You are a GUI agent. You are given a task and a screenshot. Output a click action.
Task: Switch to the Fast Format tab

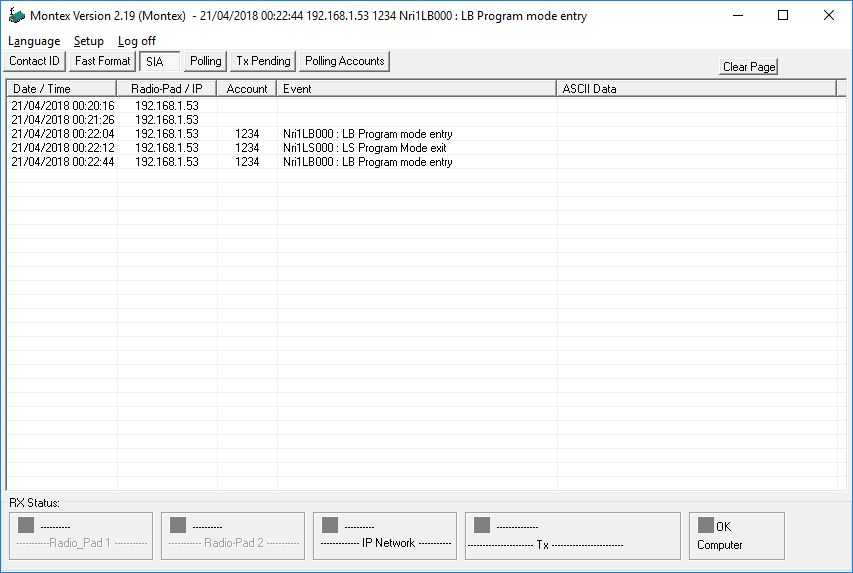point(102,61)
